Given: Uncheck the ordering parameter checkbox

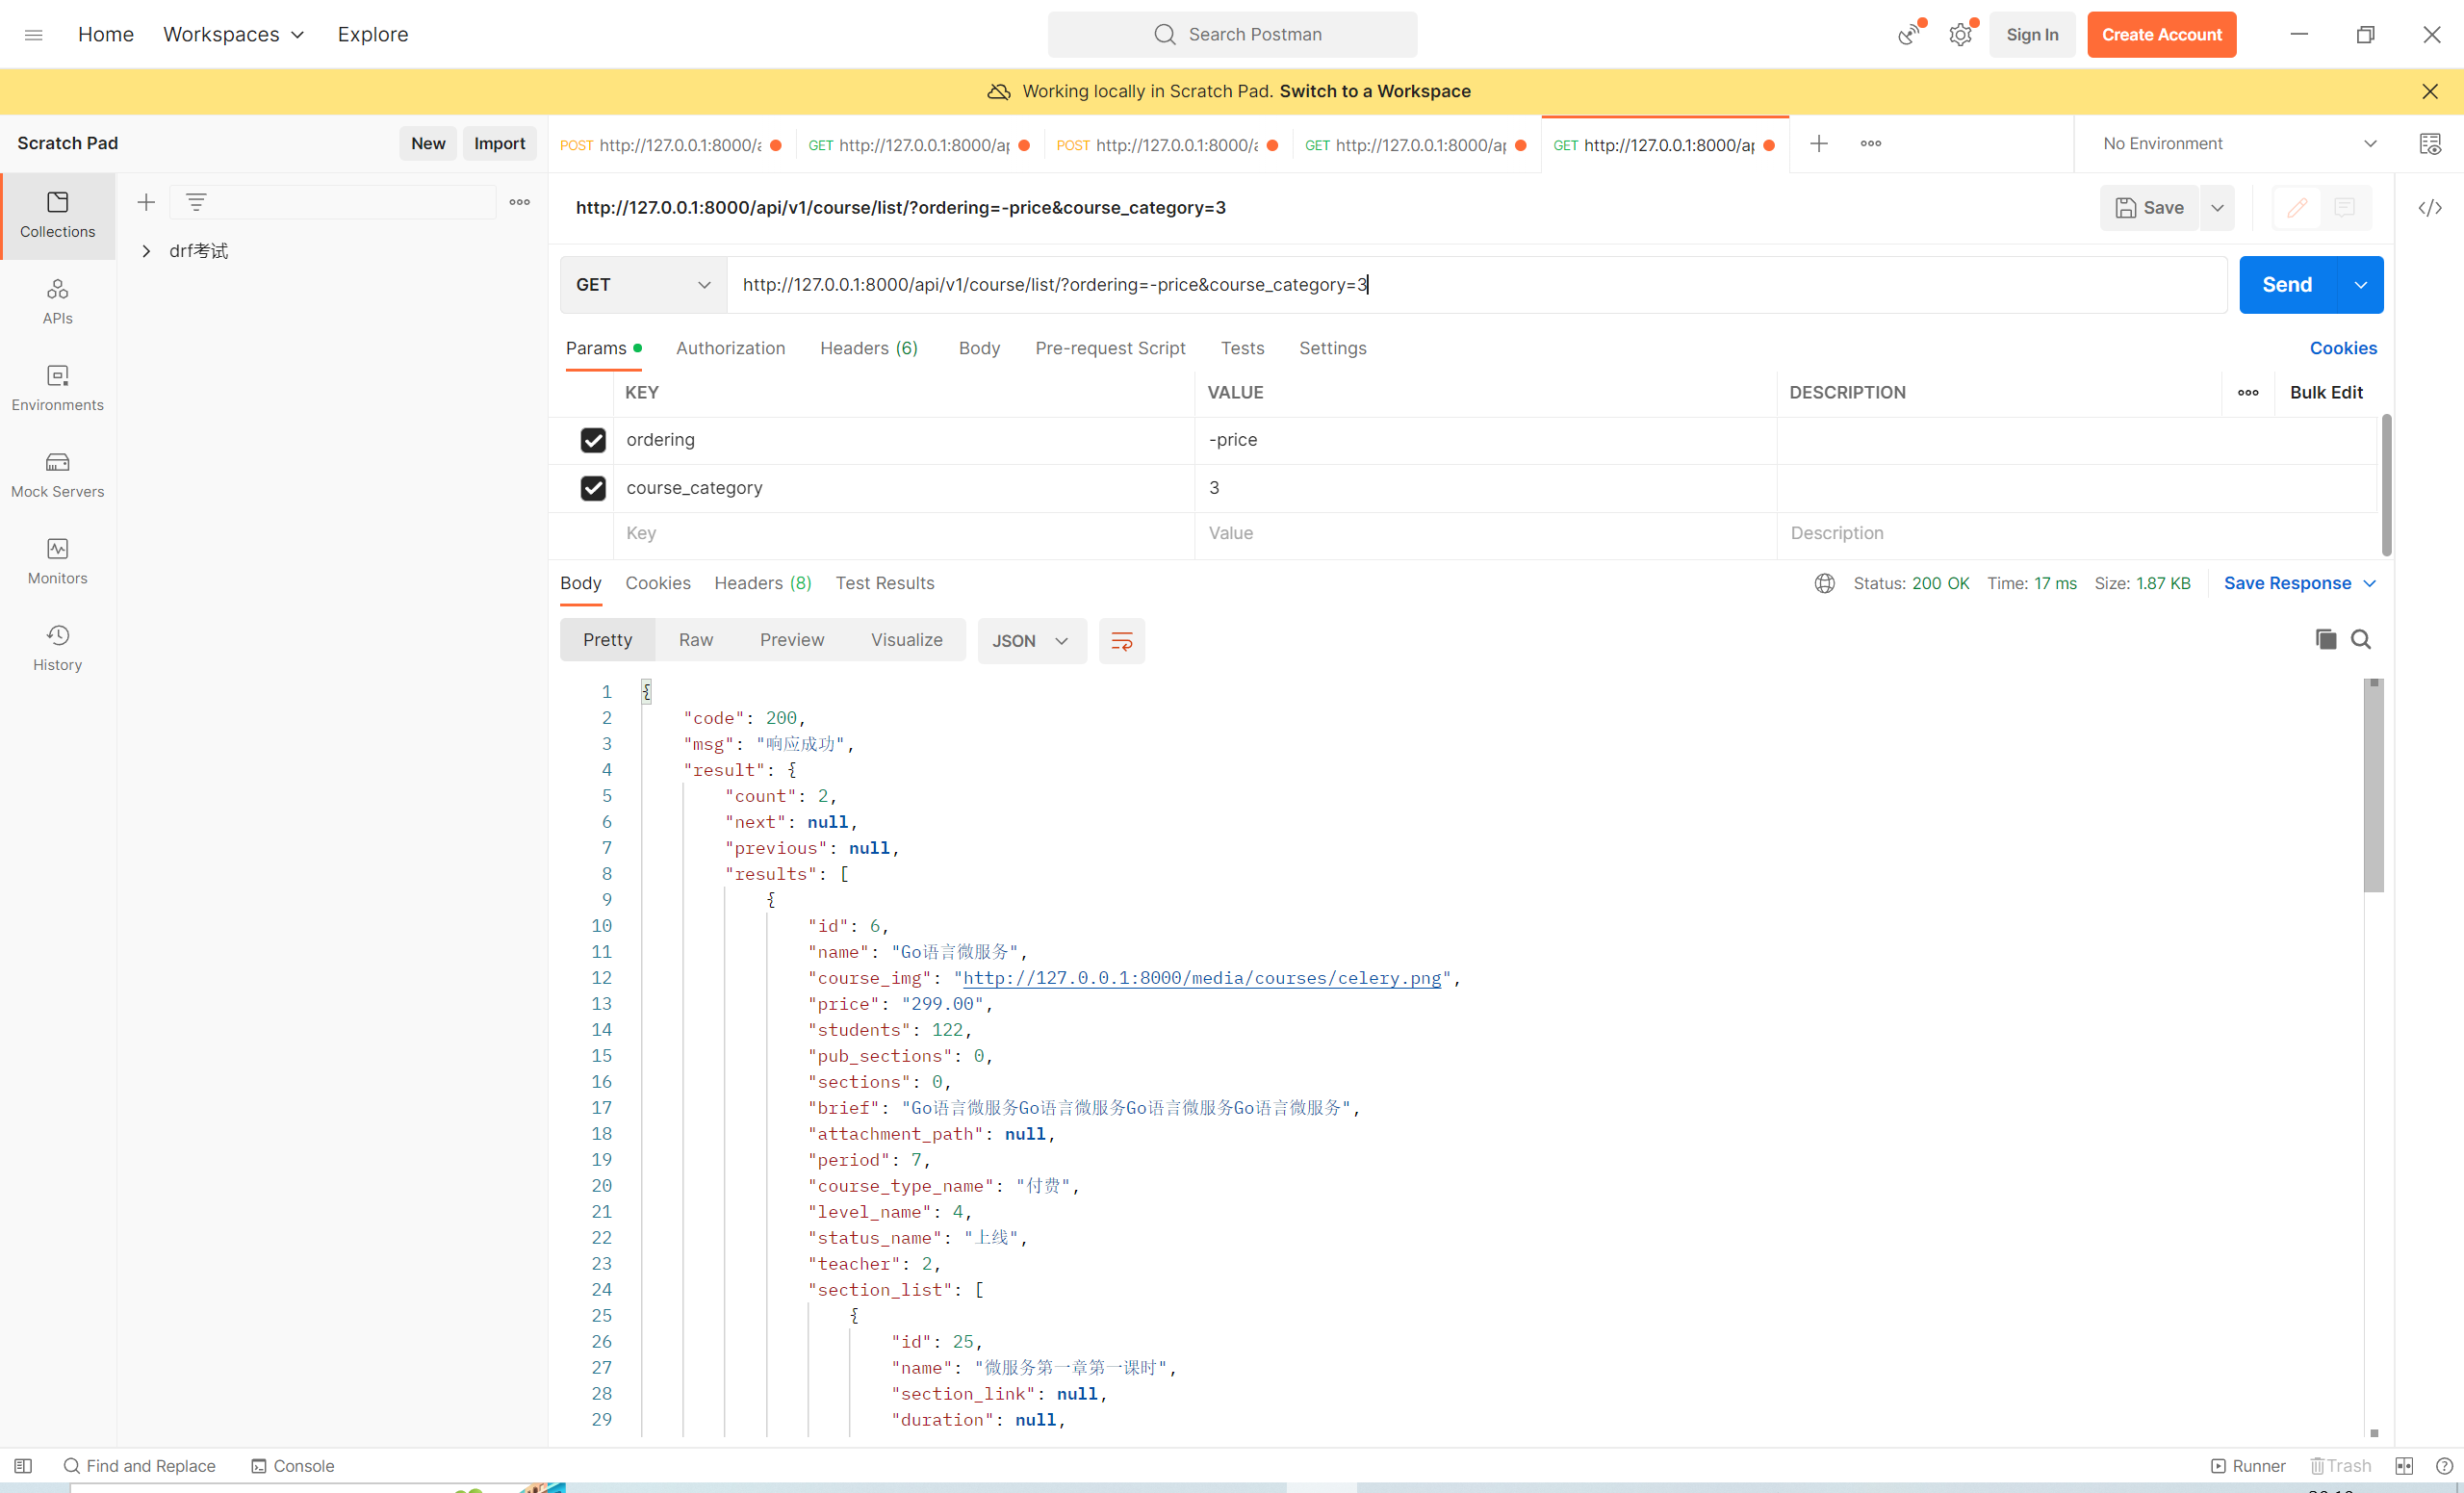Looking at the screenshot, I should click(593, 440).
